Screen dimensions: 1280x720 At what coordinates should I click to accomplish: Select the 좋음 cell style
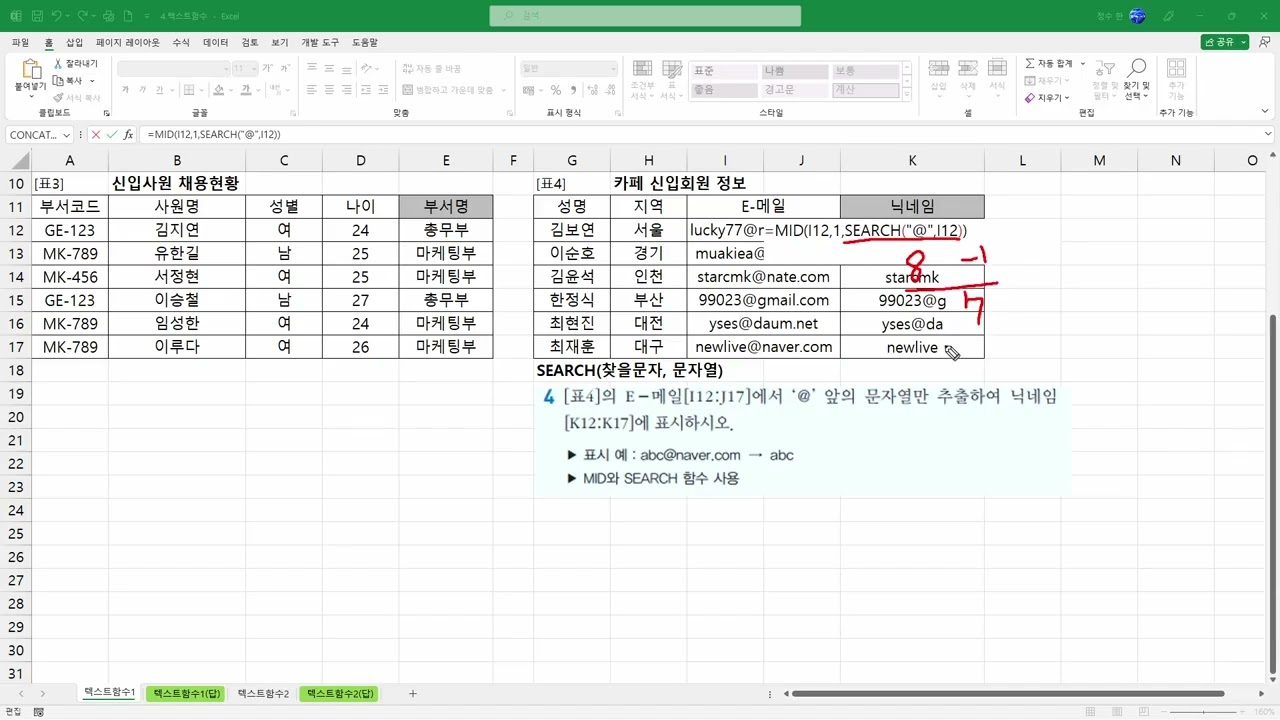[x=723, y=90]
